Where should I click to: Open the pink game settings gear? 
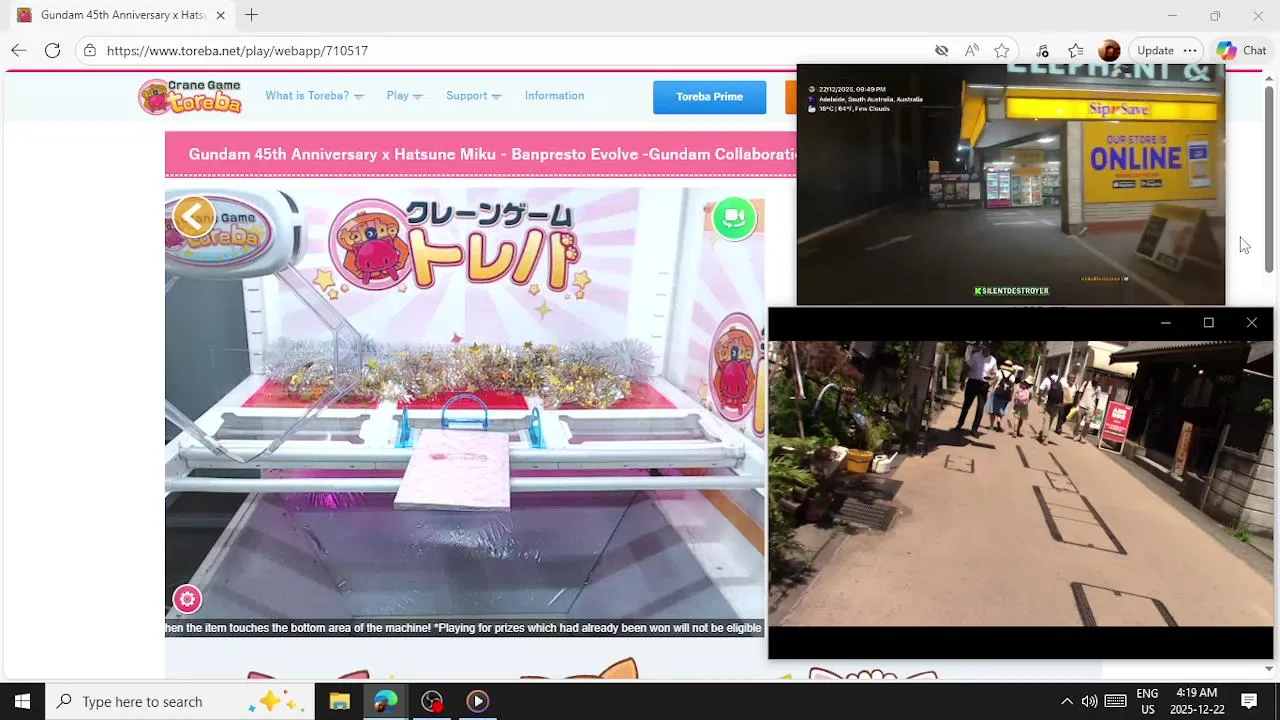point(187,599)
